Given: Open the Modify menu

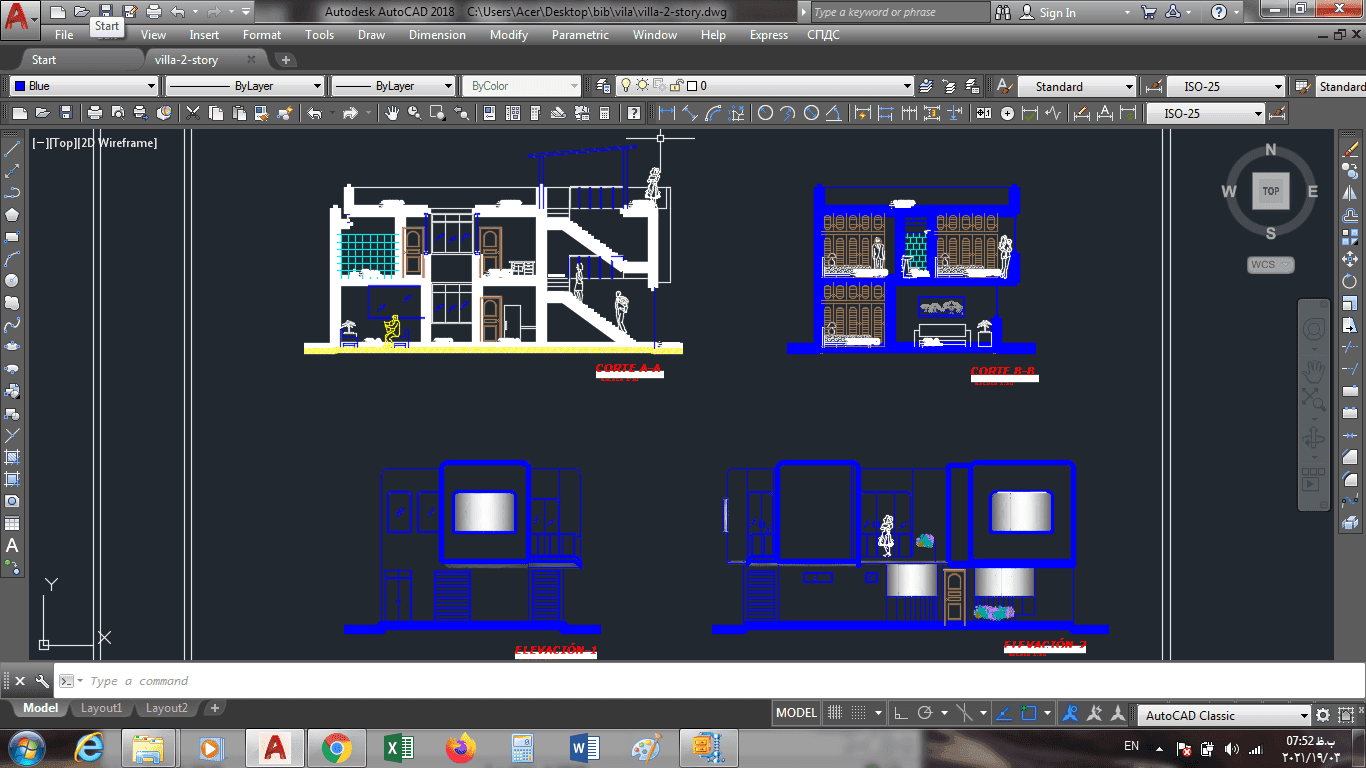Looking at the screenshot, I should click(x=509, y=34).
